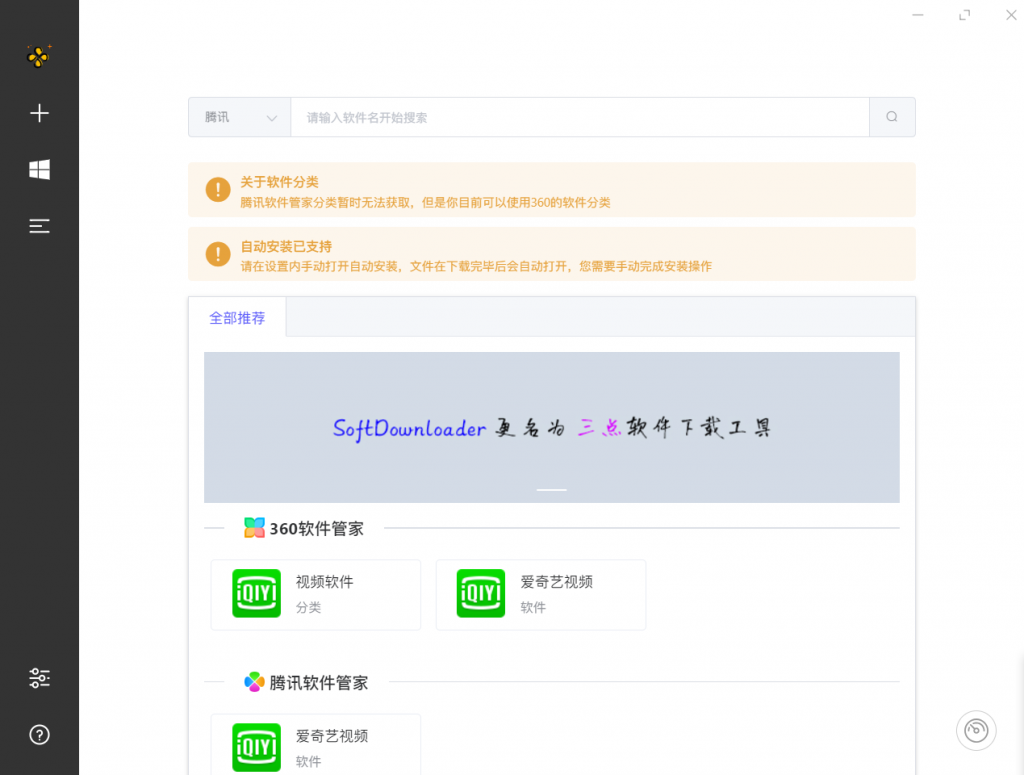This screenshot has width=1024, height=775.
Task: Open the settings sliders icon in sidebar
Action: pos(39,678)
